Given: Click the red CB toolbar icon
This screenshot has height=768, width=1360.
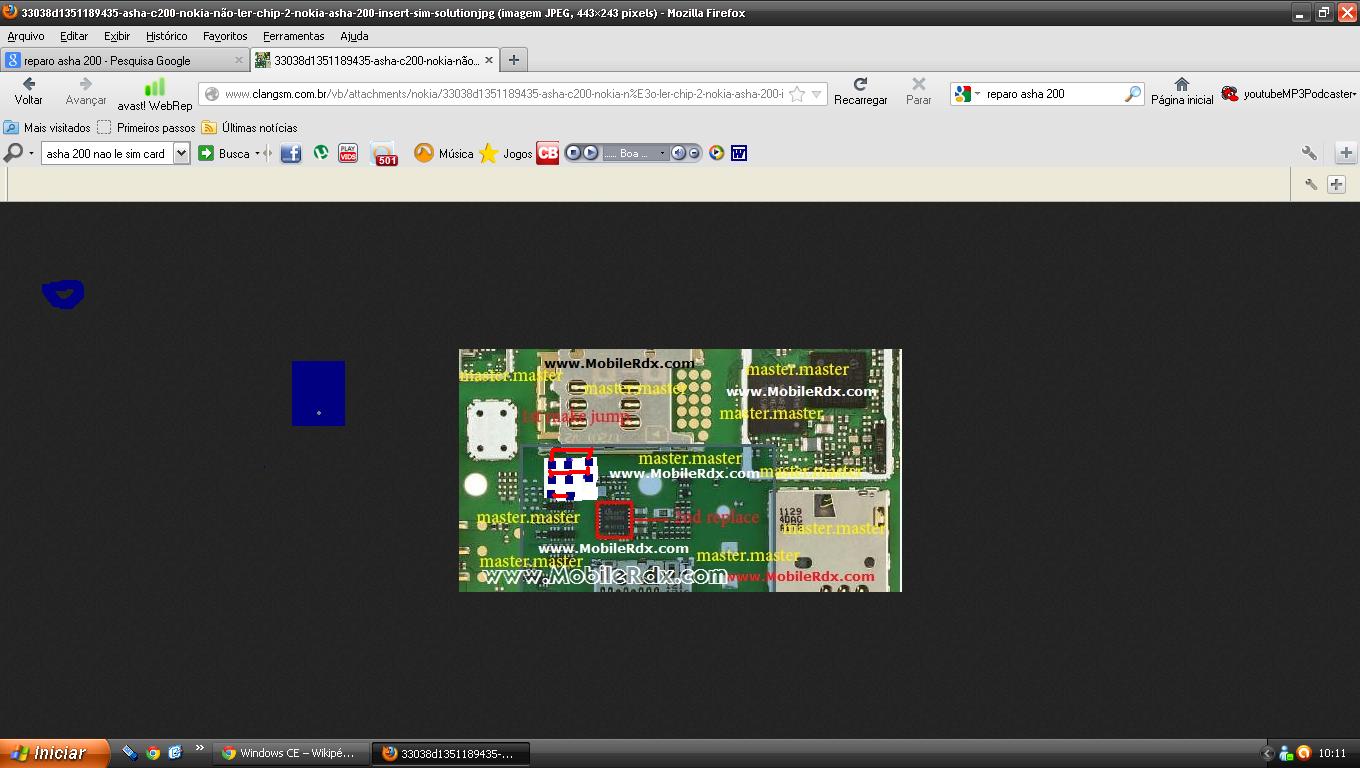Looking at the screenshot, I should pyautogui.click(x=548, y=153).
